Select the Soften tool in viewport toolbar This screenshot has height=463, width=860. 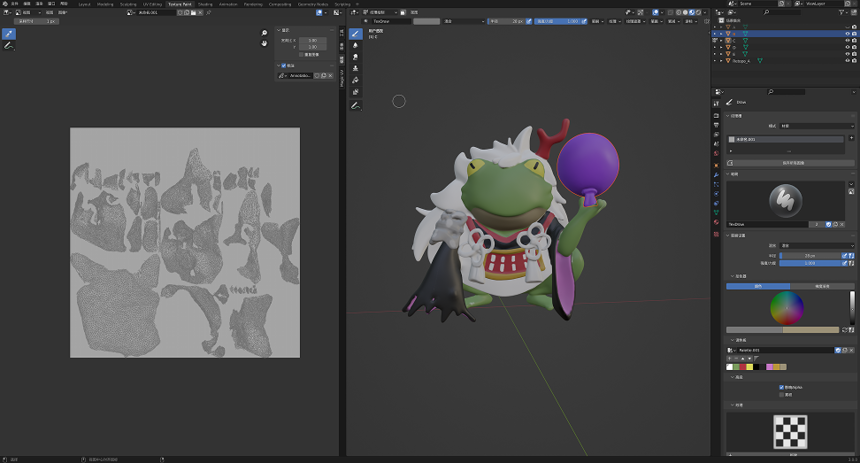pos(355,46)
